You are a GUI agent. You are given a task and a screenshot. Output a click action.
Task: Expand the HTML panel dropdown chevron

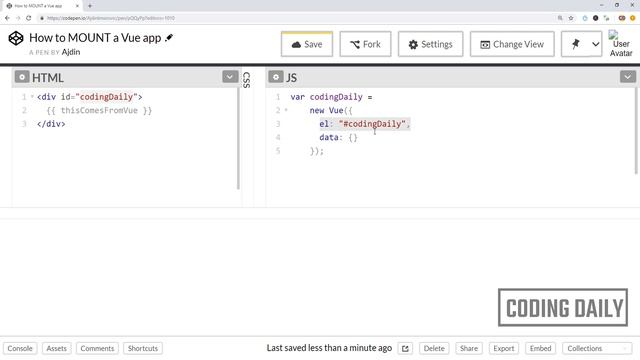230,77
